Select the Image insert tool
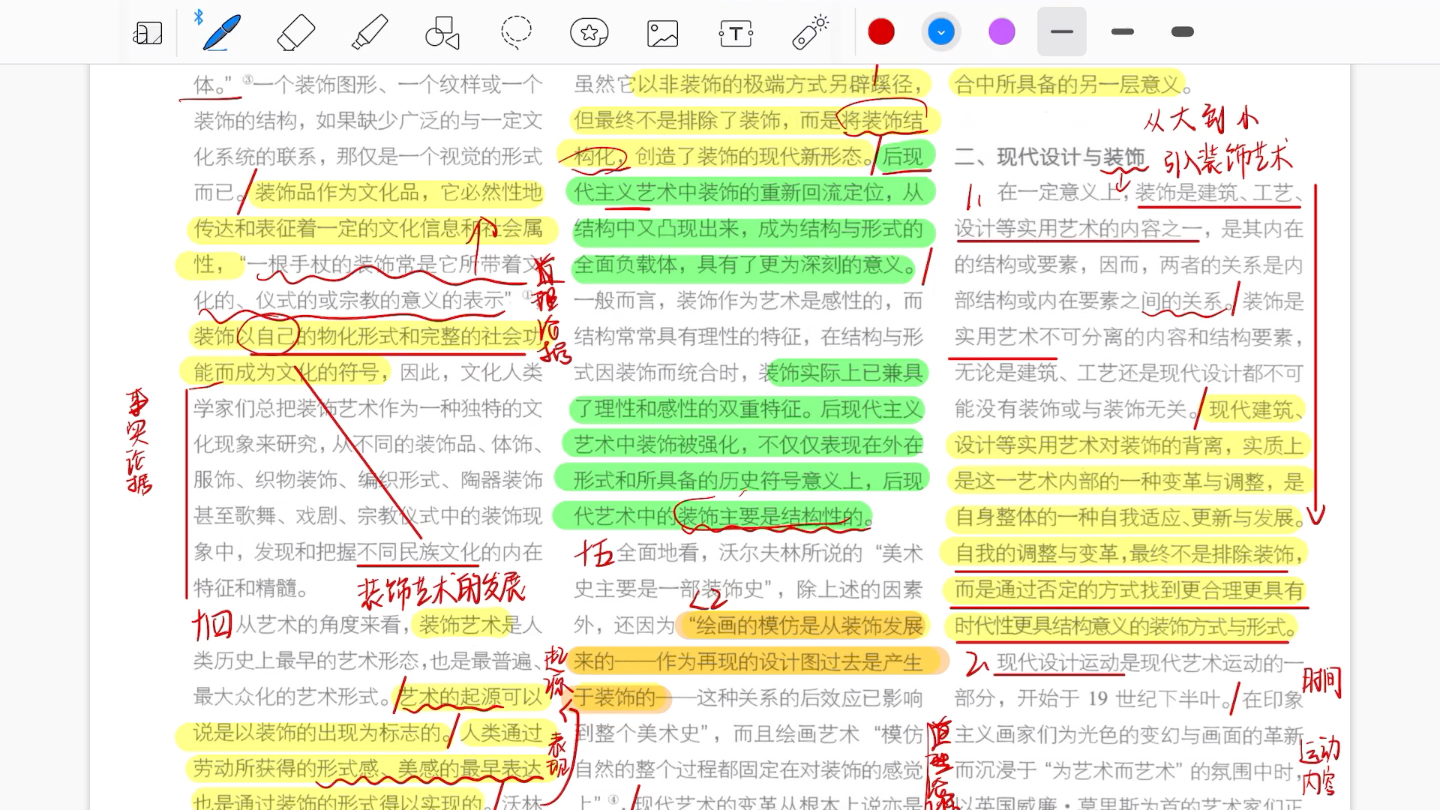Screen dimensions: 1440x810 pos(662,33)
